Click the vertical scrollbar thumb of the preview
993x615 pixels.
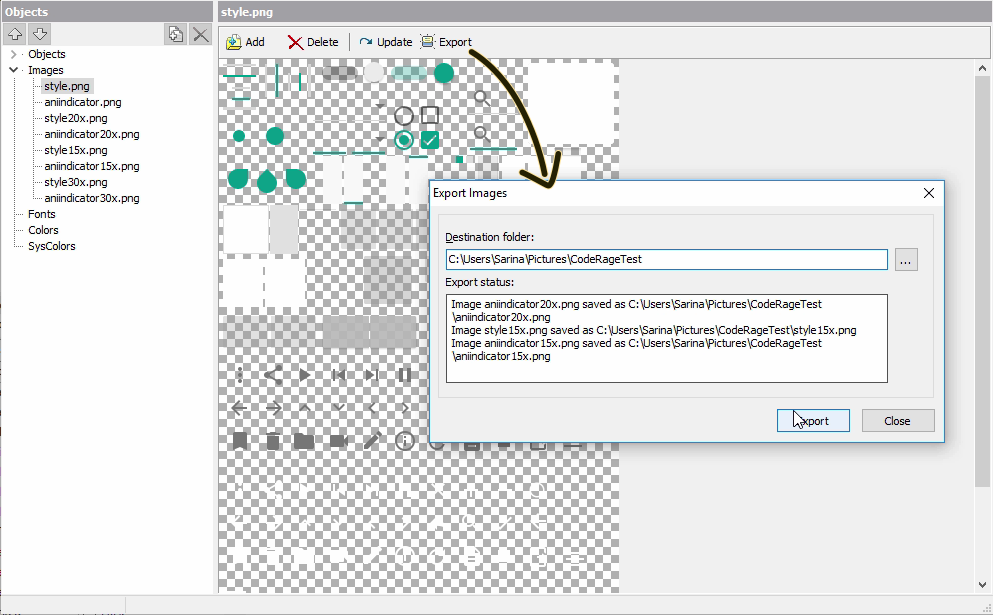point(982,281)
